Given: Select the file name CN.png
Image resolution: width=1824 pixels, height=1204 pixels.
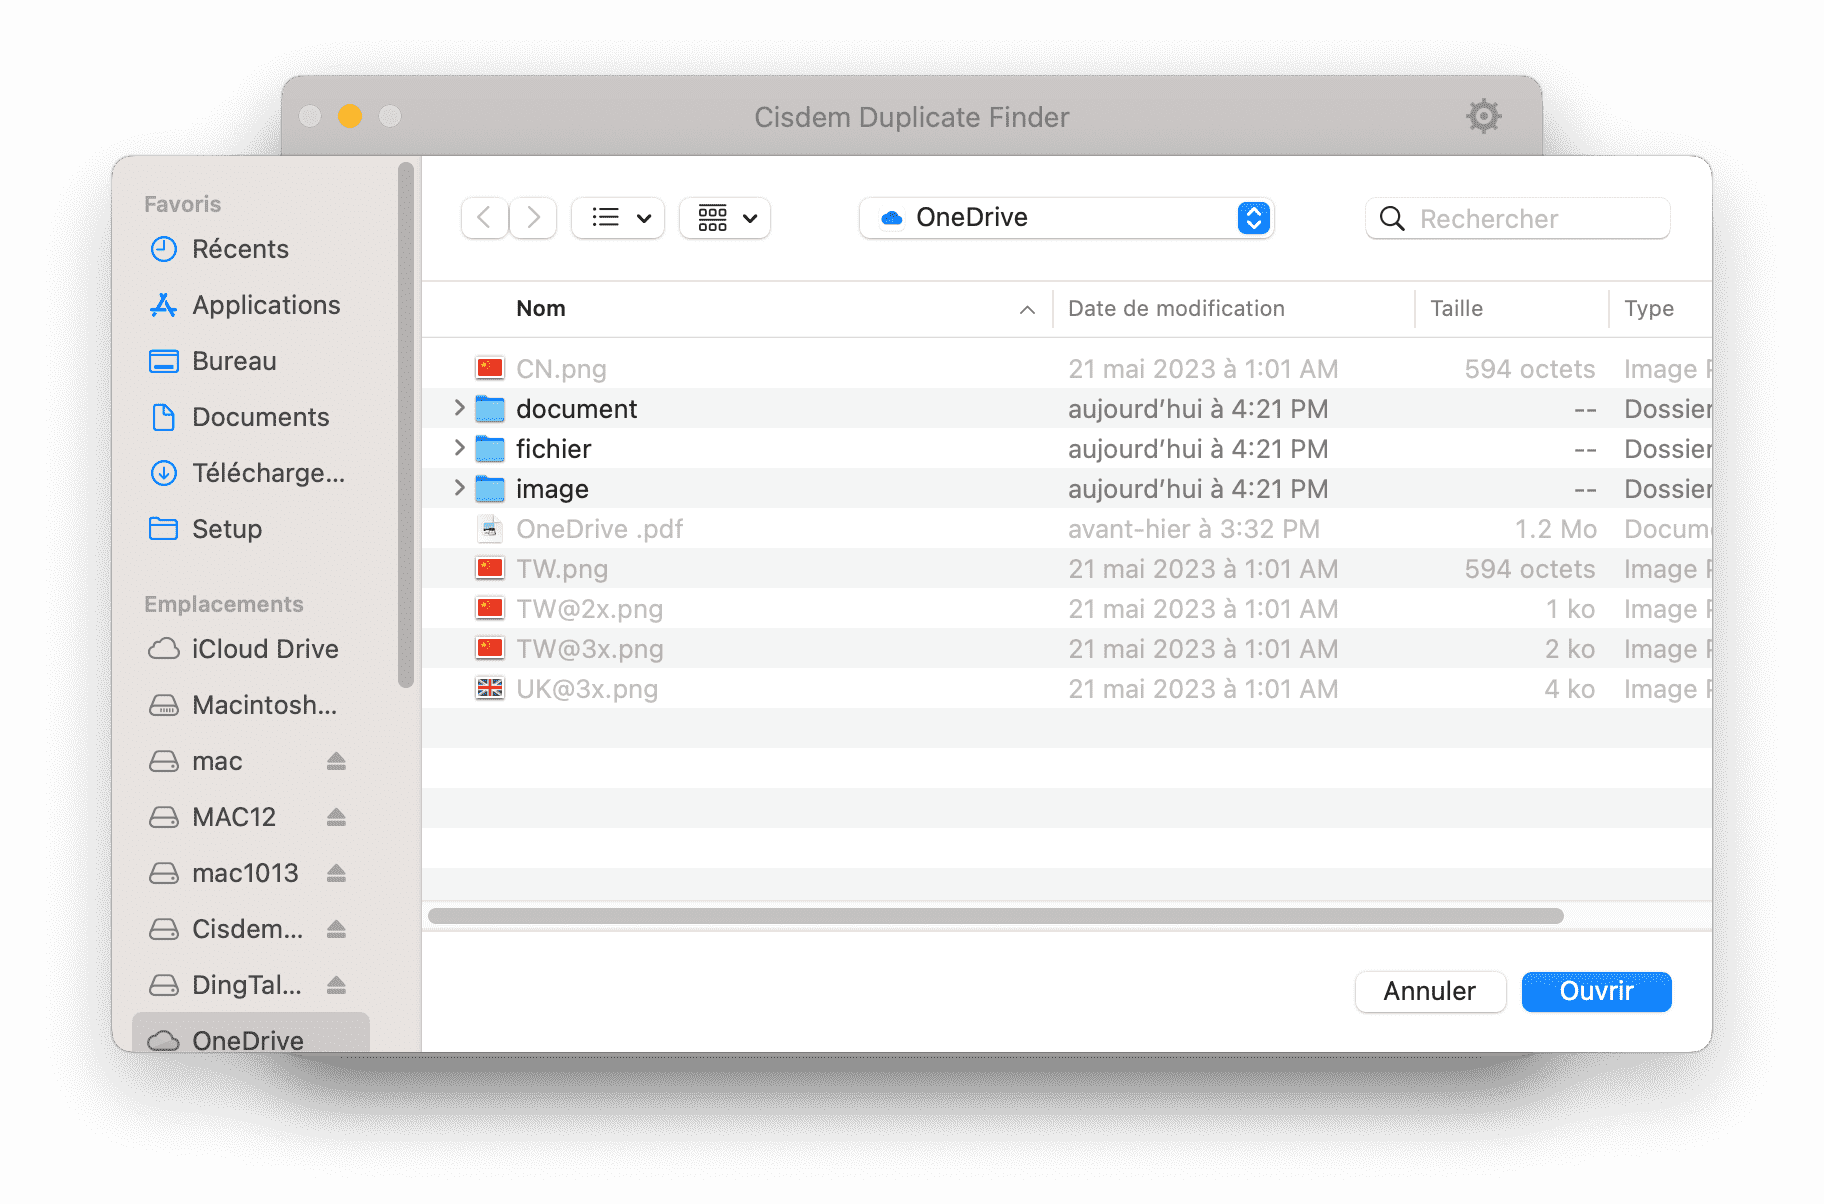Looking at the screenshot, I should click(x=561, y=369).
